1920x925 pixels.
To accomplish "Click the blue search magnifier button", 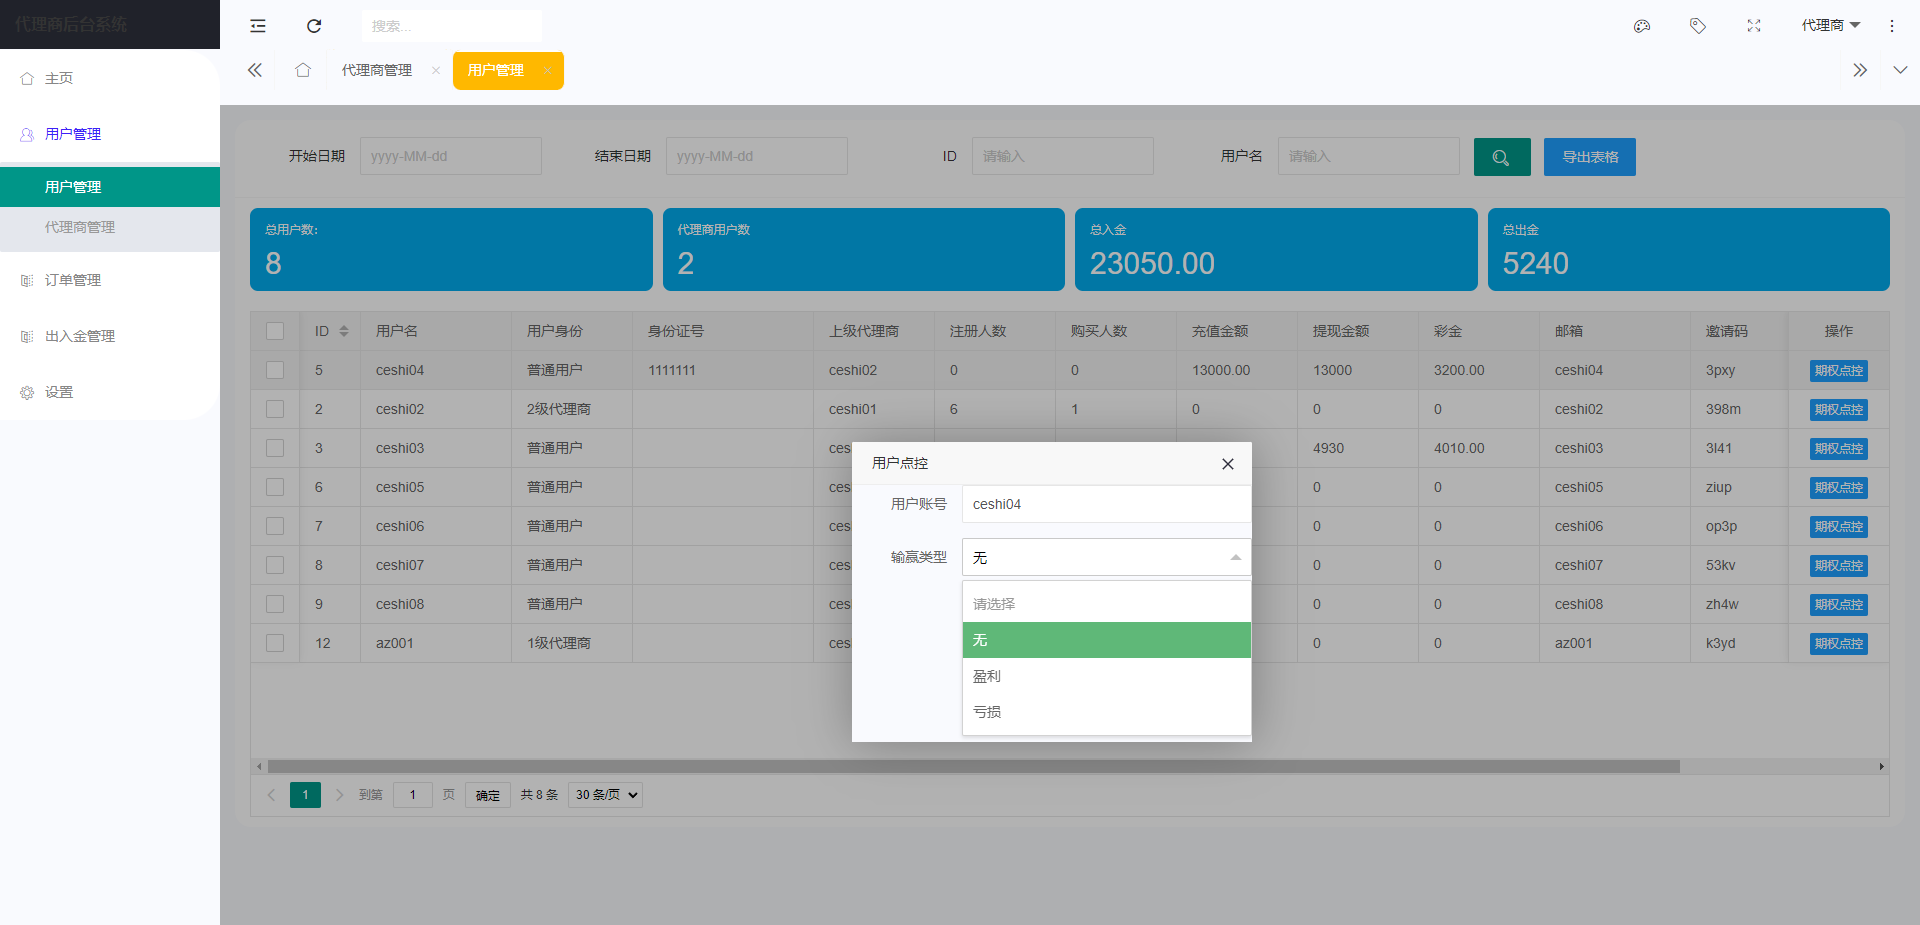I will [1501, 157].
